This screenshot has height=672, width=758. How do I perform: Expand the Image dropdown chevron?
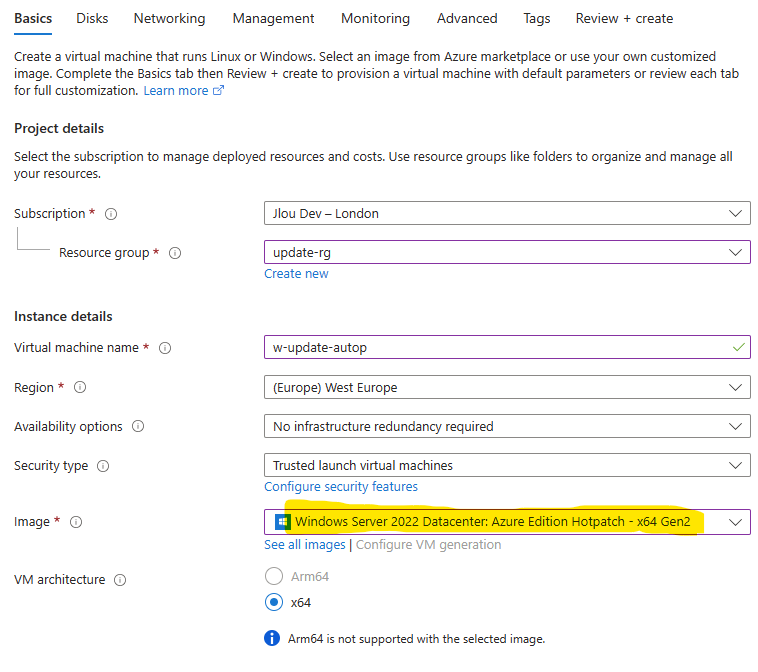coord(735,522)
